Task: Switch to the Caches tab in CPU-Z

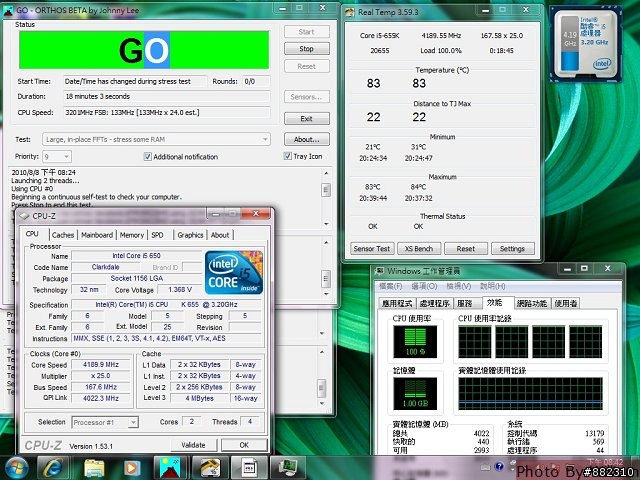Action: [x=63, y=235]
